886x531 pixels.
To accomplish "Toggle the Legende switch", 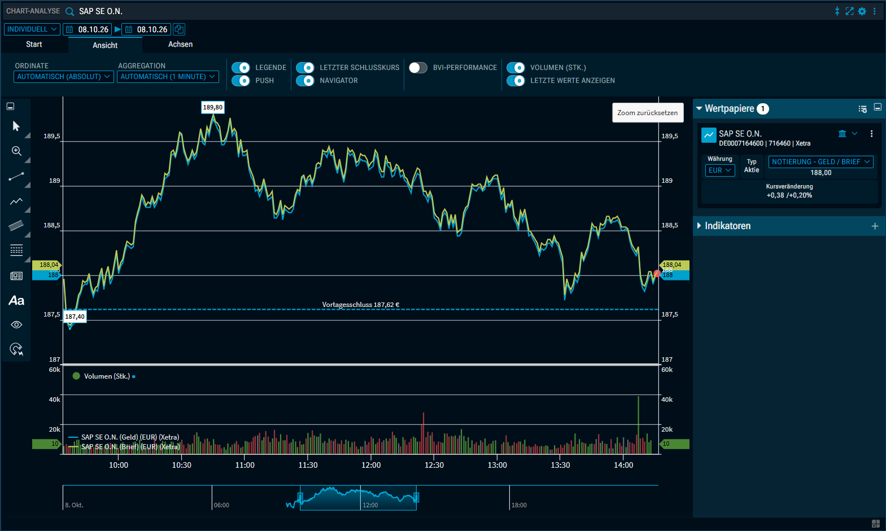I will coord(241,67).
